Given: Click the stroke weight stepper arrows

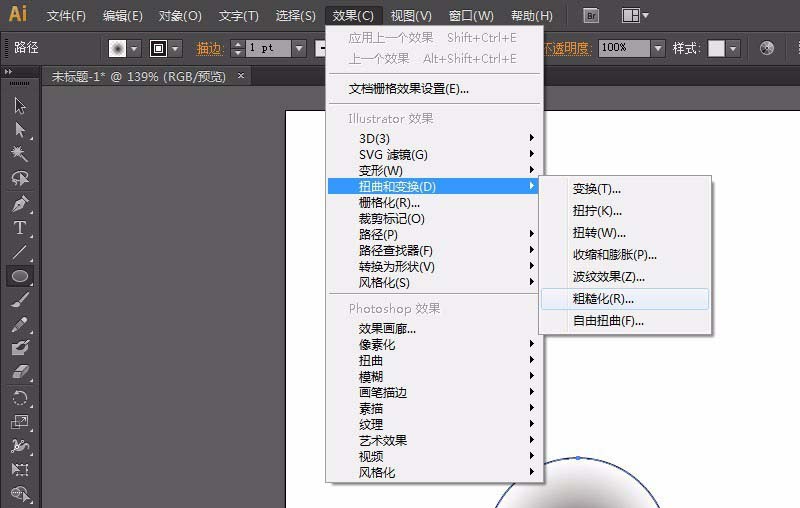Looking at the screenshot, I should [238, 48].
